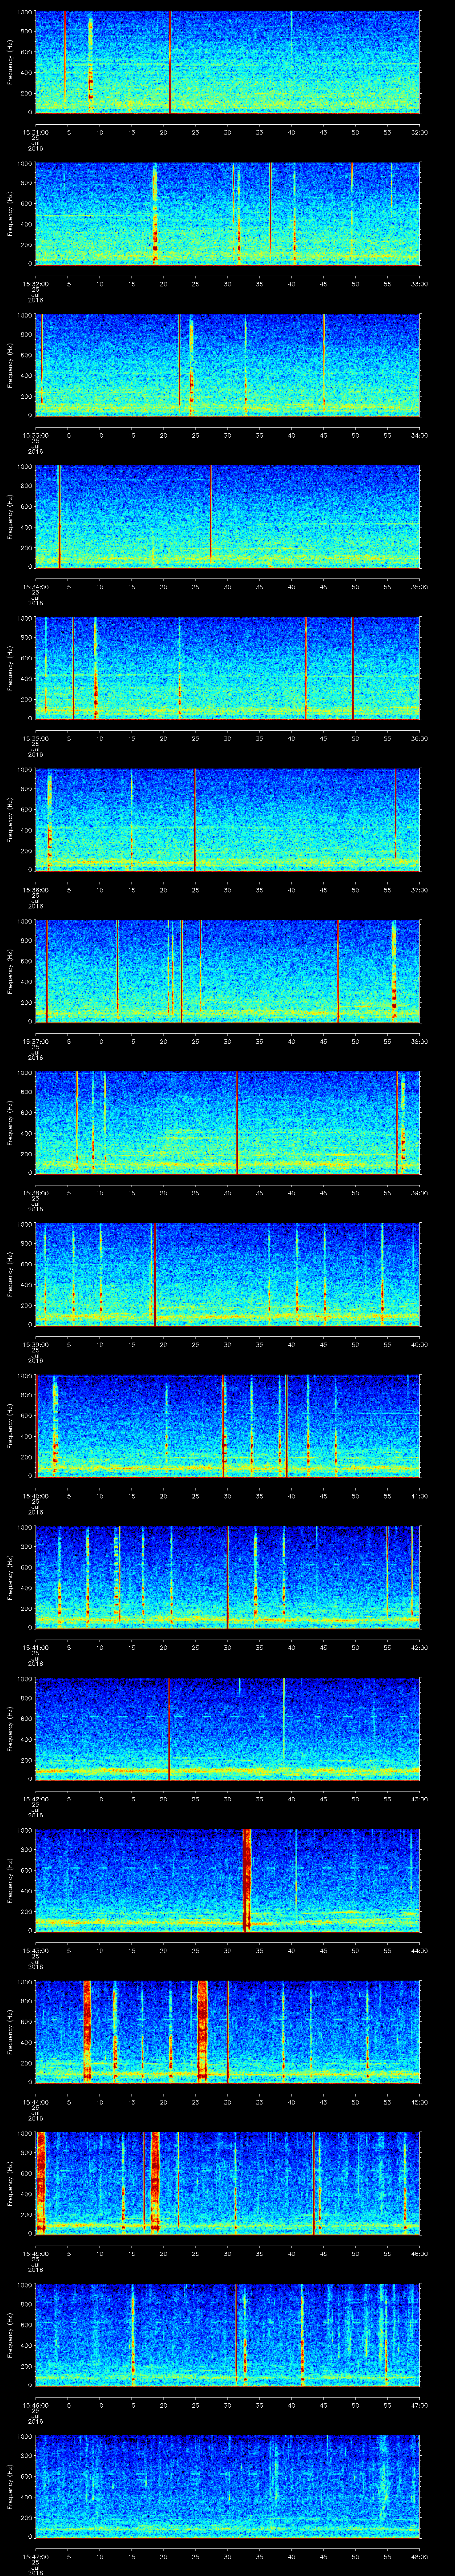Click the 32:00 end time label of the first panel
The height and width of the screenshot is (2576, 455).
coord(419,131)
